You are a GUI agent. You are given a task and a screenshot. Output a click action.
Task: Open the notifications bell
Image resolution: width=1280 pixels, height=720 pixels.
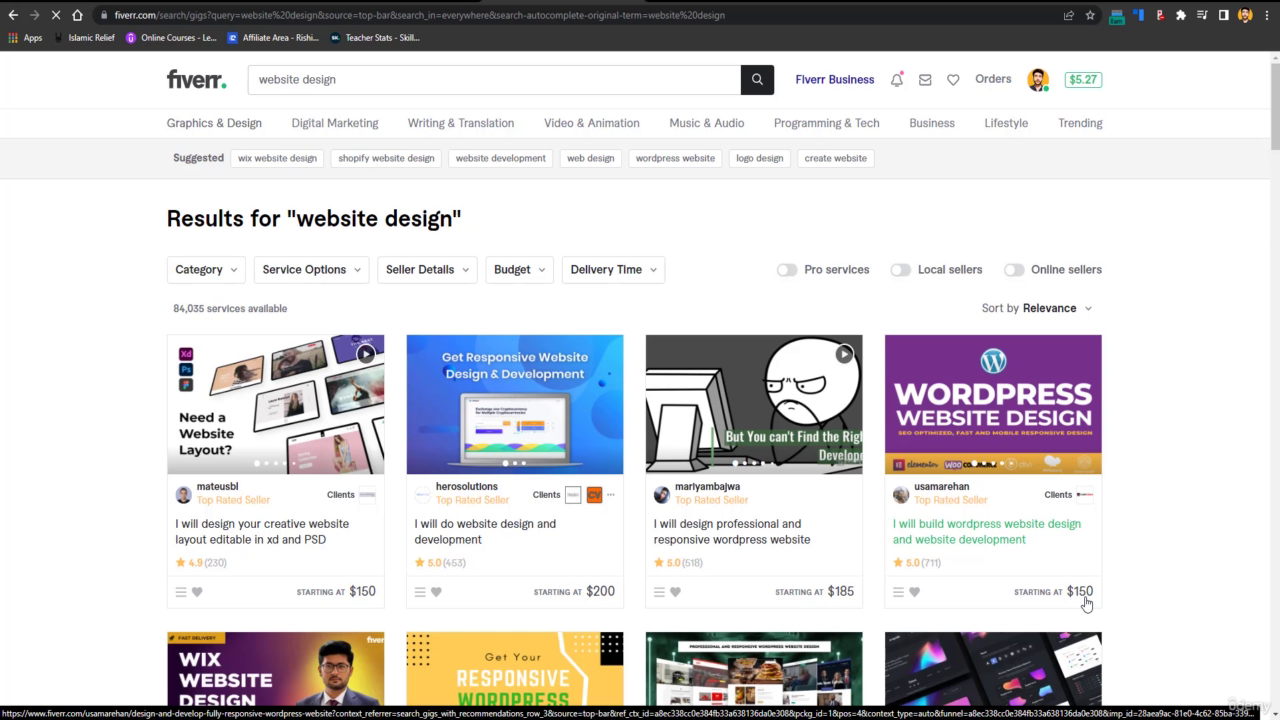click(x=897, y=80)
